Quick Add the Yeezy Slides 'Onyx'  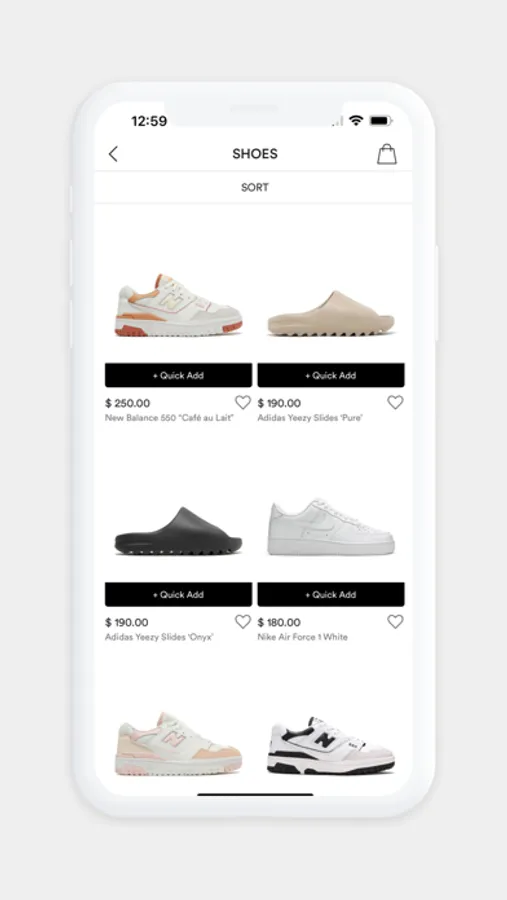tap(178, 595)
